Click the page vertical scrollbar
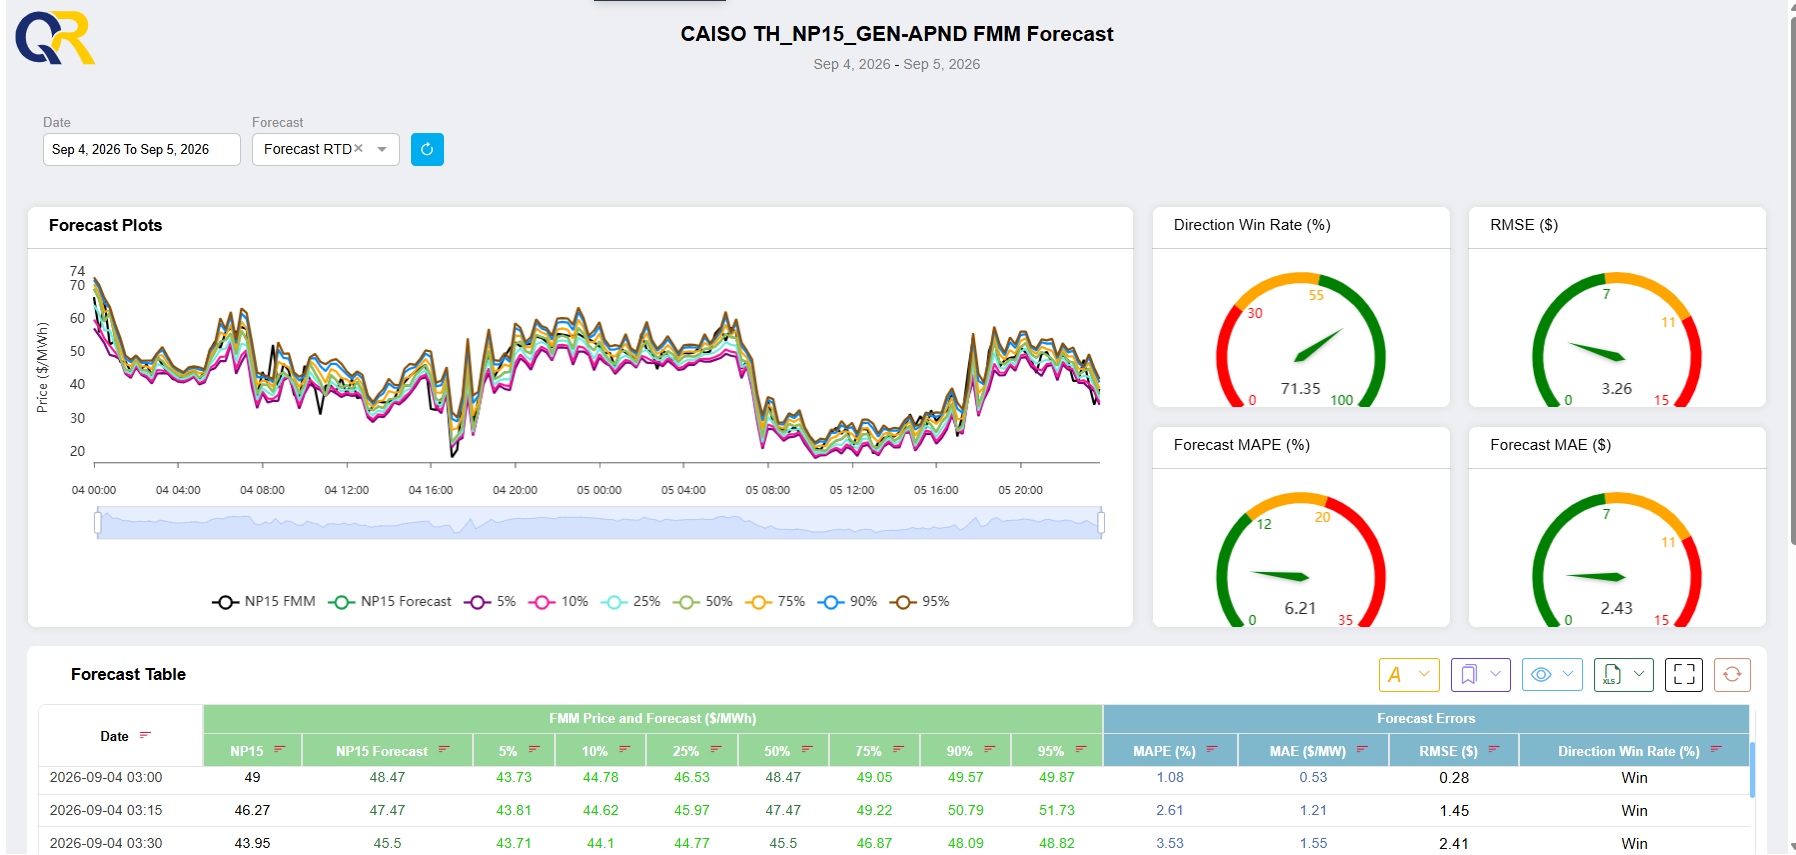The width and height of the screenshot is (1796, 855). click(x=1792, y=280)
